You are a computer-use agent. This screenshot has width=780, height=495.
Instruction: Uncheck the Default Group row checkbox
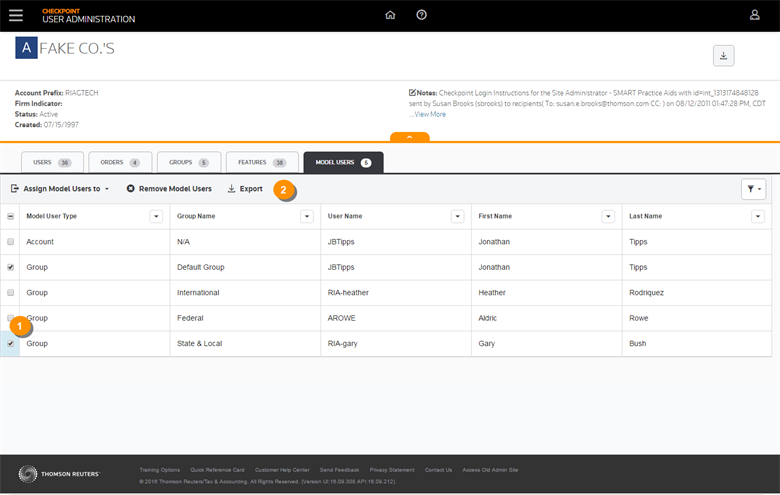coord(11,267)
